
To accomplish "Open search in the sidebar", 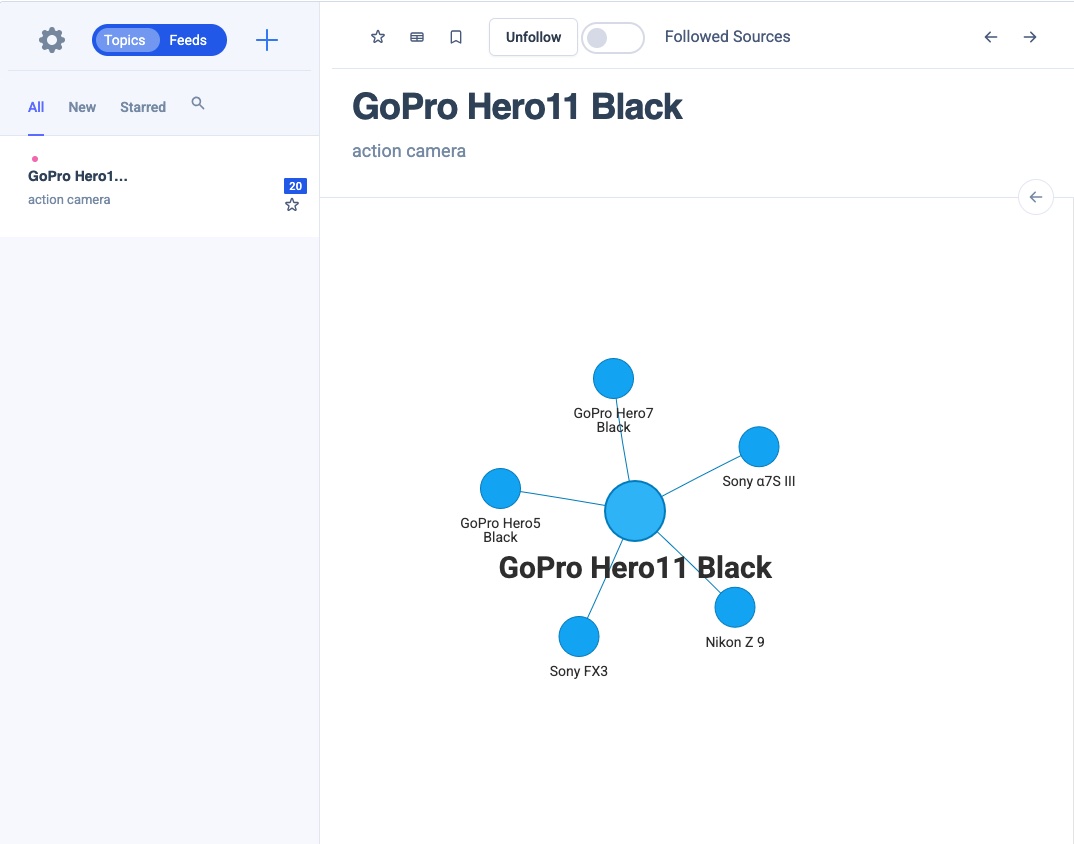I will 198,103.
